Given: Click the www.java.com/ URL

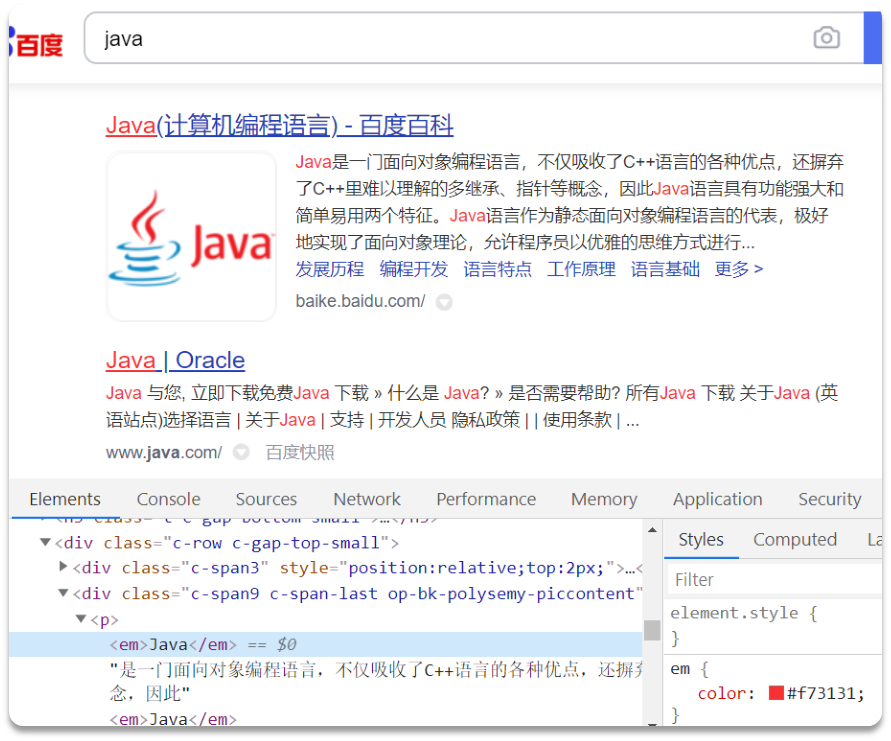Looking at the screenshot, I should tap(164, 452).
